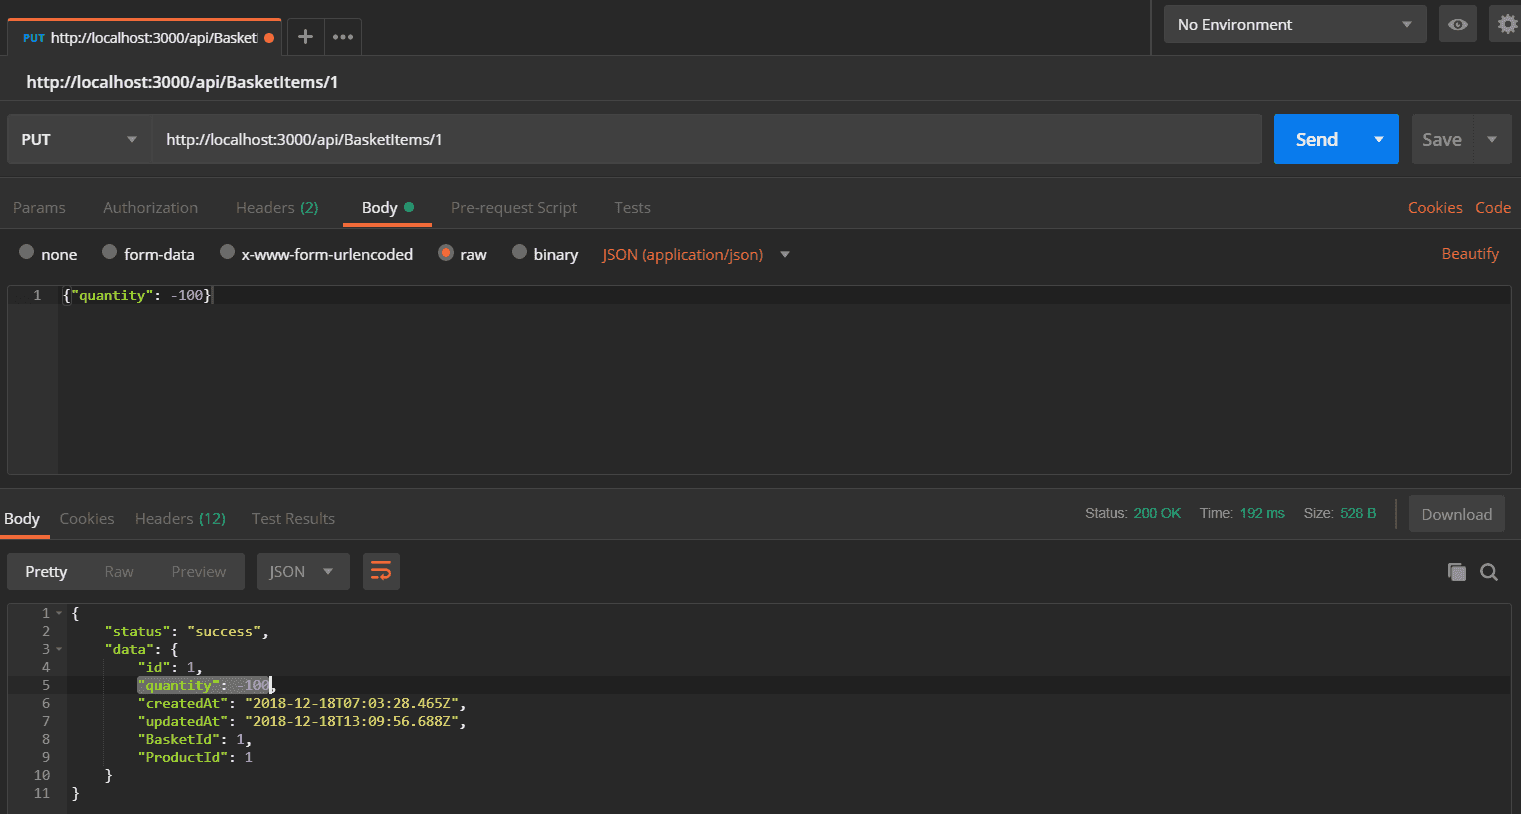Open the Tests tab
1521x814 pixels.
[632, 207]
